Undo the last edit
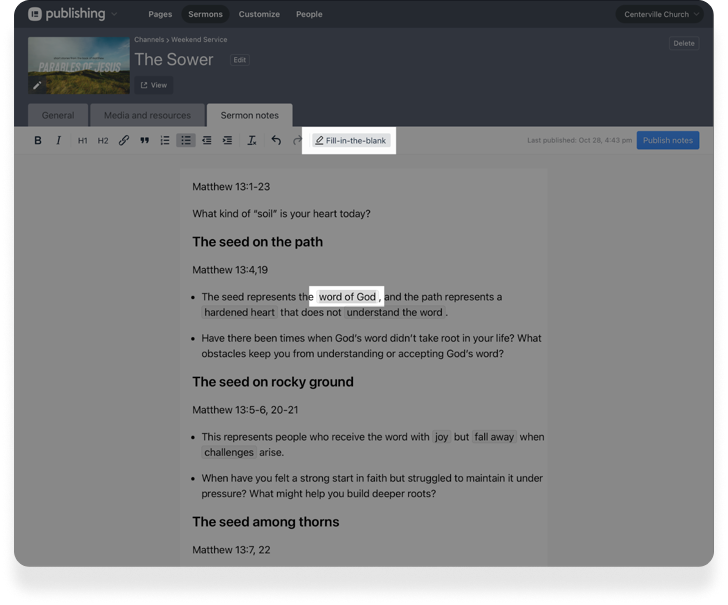This screenshot has width=728, height=605. [276, 140]
